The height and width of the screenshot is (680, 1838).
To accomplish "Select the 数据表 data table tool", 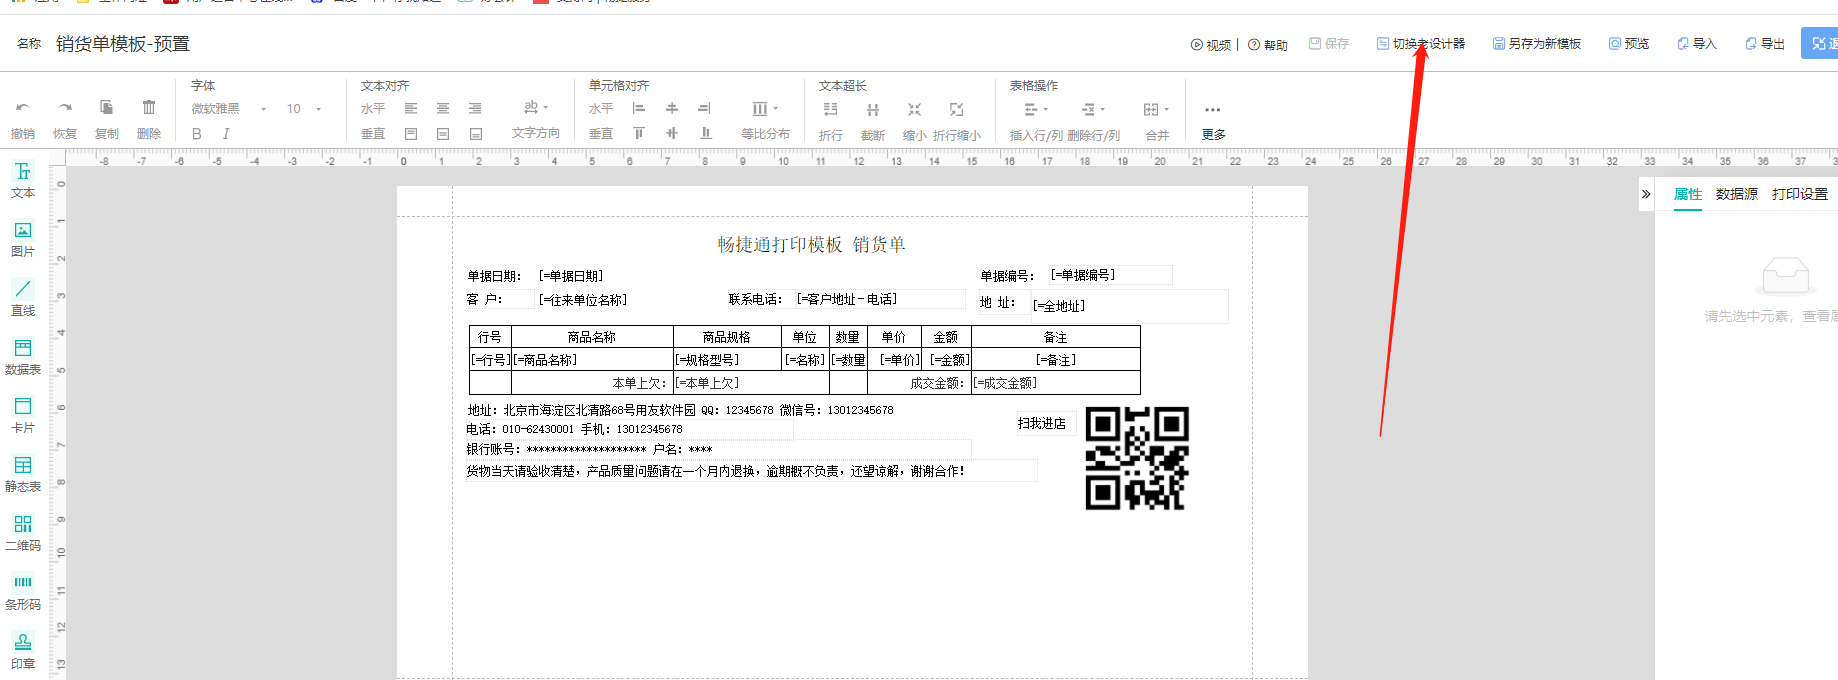I will [23, 357].
